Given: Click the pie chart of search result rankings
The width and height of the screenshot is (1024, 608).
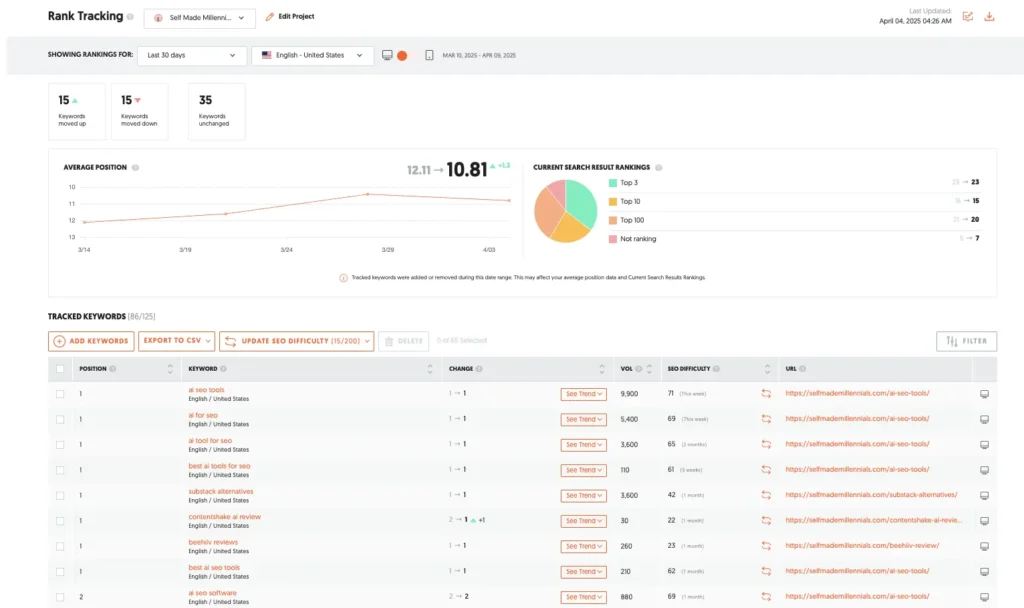Looking at the screenshot, I should pyautogui.click(x=565, y=211).
